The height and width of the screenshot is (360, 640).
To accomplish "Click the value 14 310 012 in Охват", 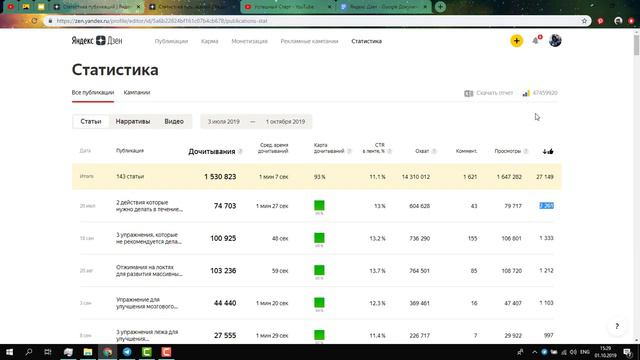I will 416,177.
